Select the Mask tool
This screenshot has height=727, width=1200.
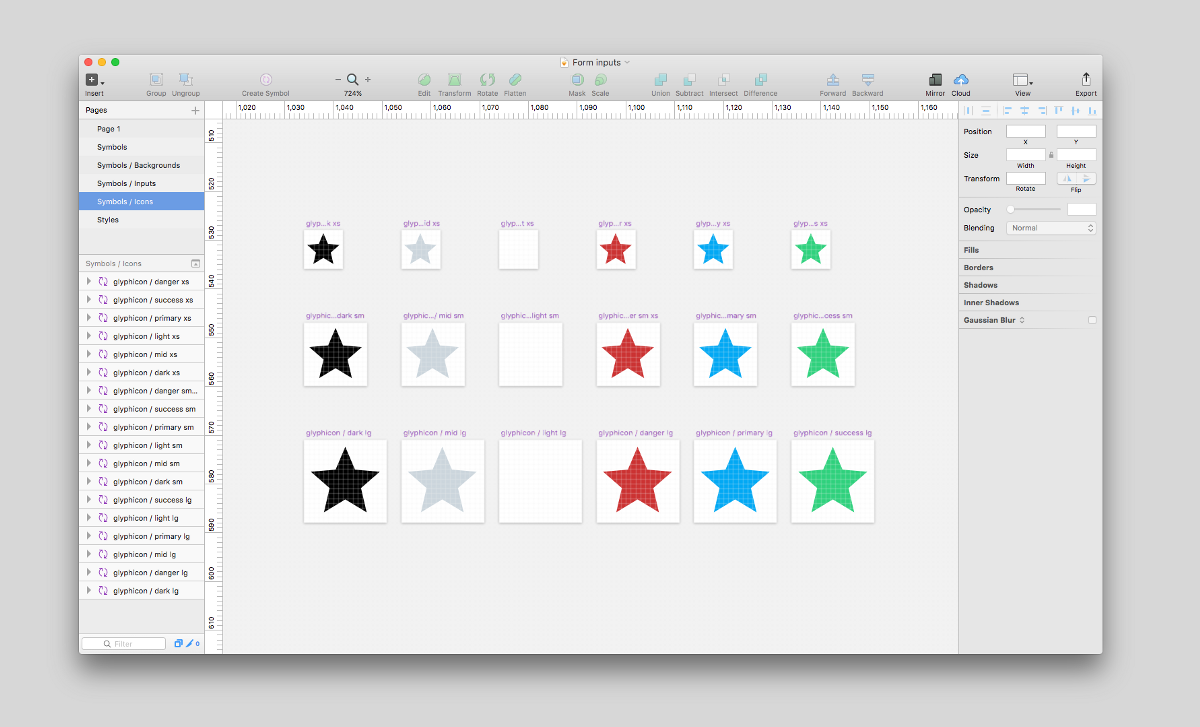click(x=577, y=80)
